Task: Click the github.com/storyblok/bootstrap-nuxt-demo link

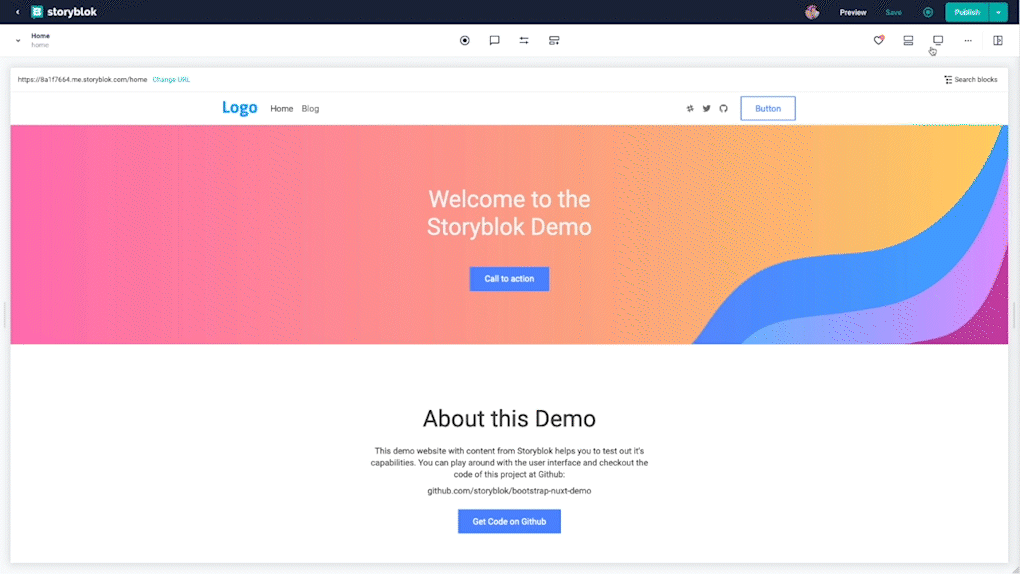Action: 509,491
